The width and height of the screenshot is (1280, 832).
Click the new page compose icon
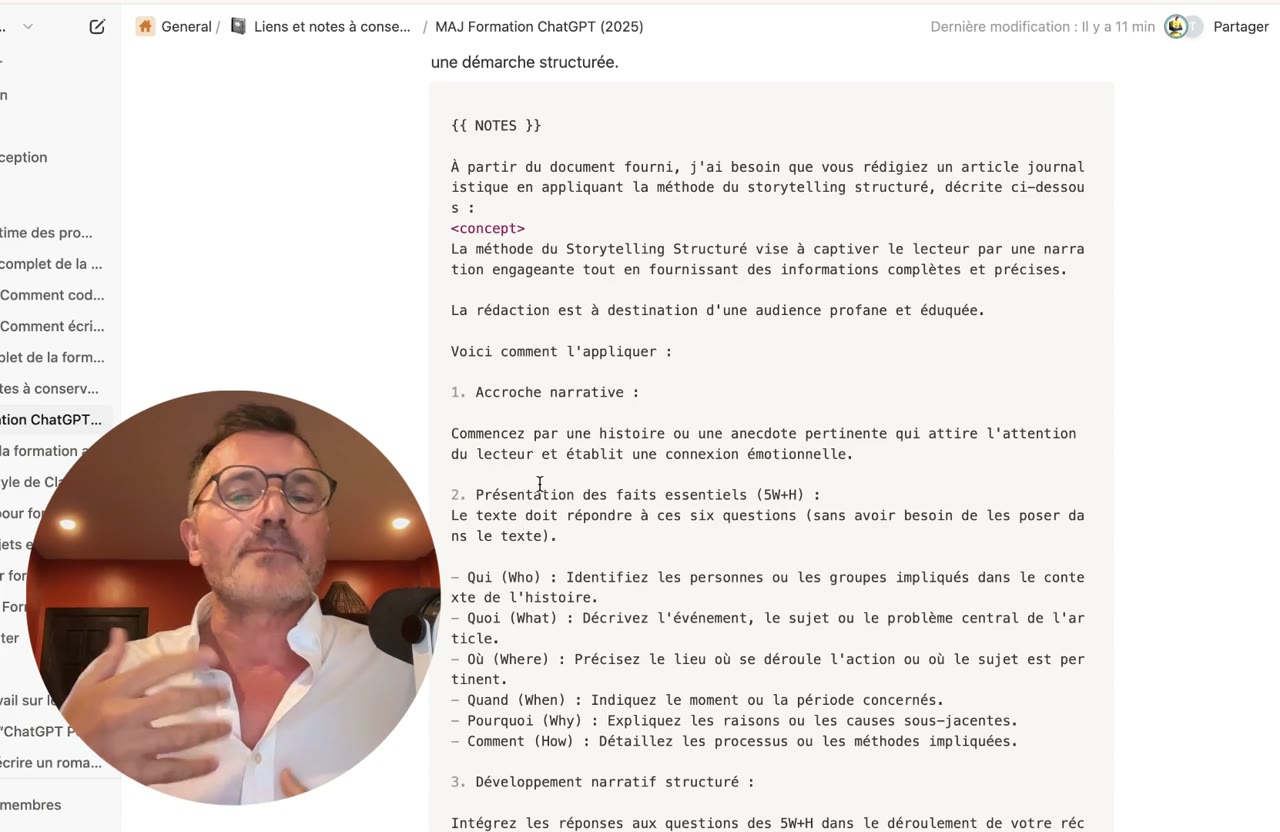(97, 27)
